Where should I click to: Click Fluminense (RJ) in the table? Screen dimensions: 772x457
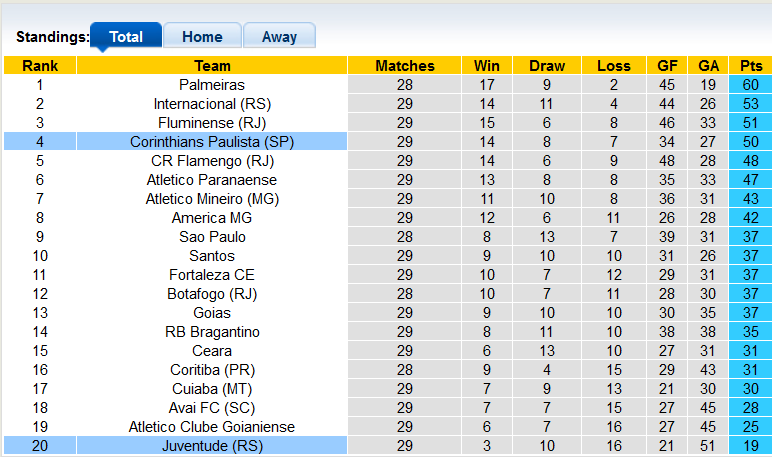pos(212,123)
